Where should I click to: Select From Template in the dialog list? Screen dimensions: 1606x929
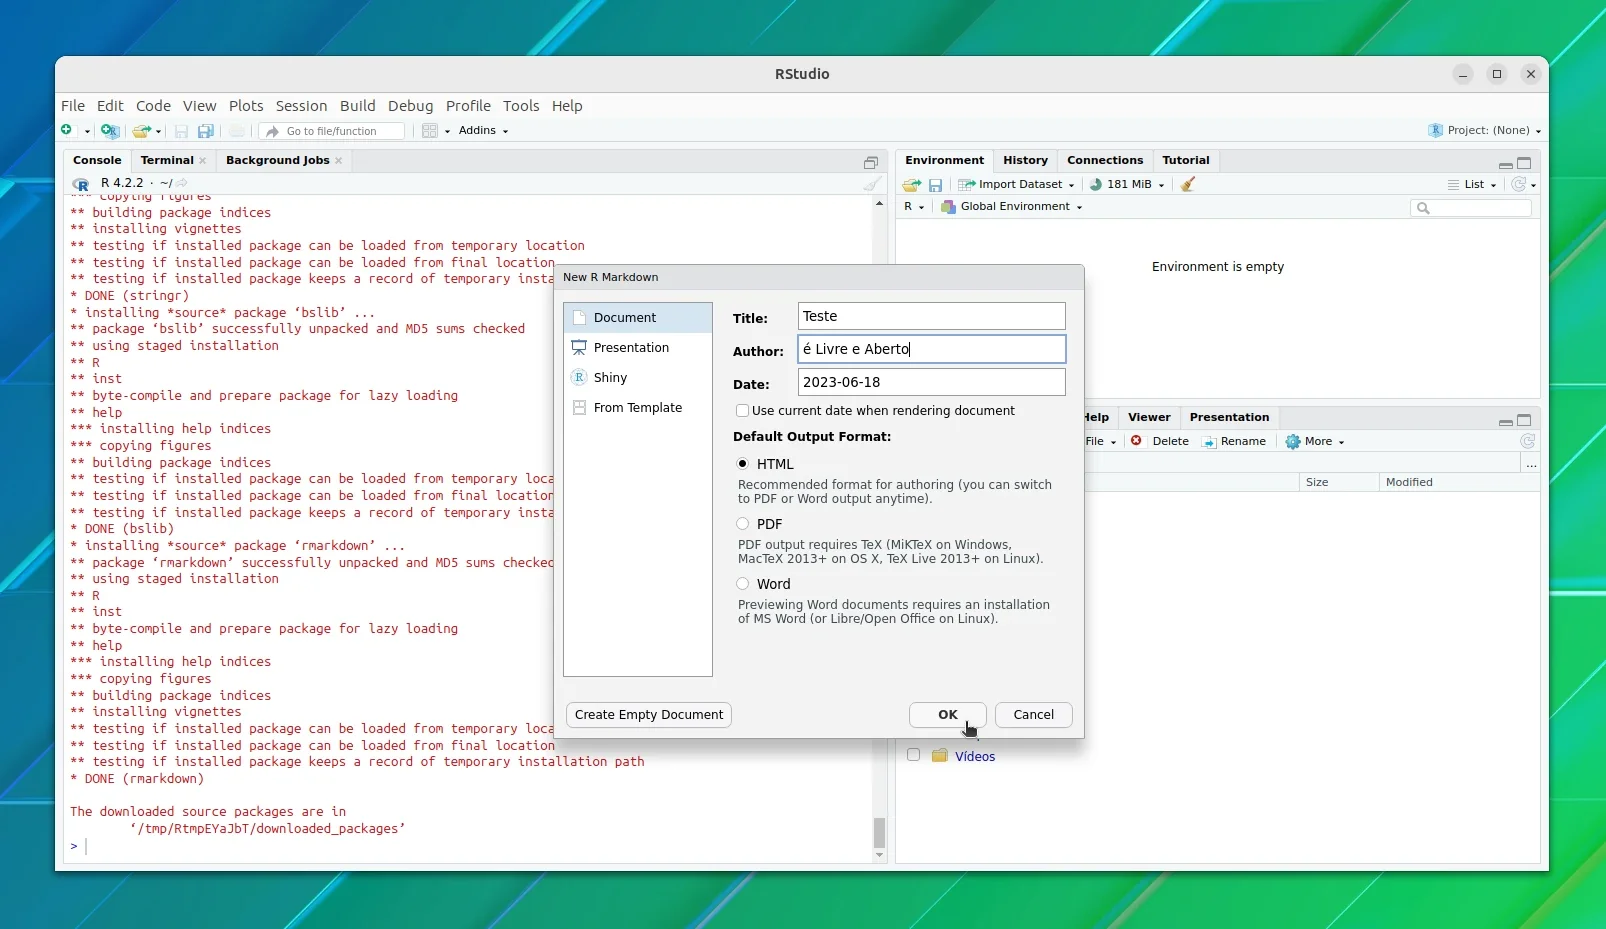point(638,408)
